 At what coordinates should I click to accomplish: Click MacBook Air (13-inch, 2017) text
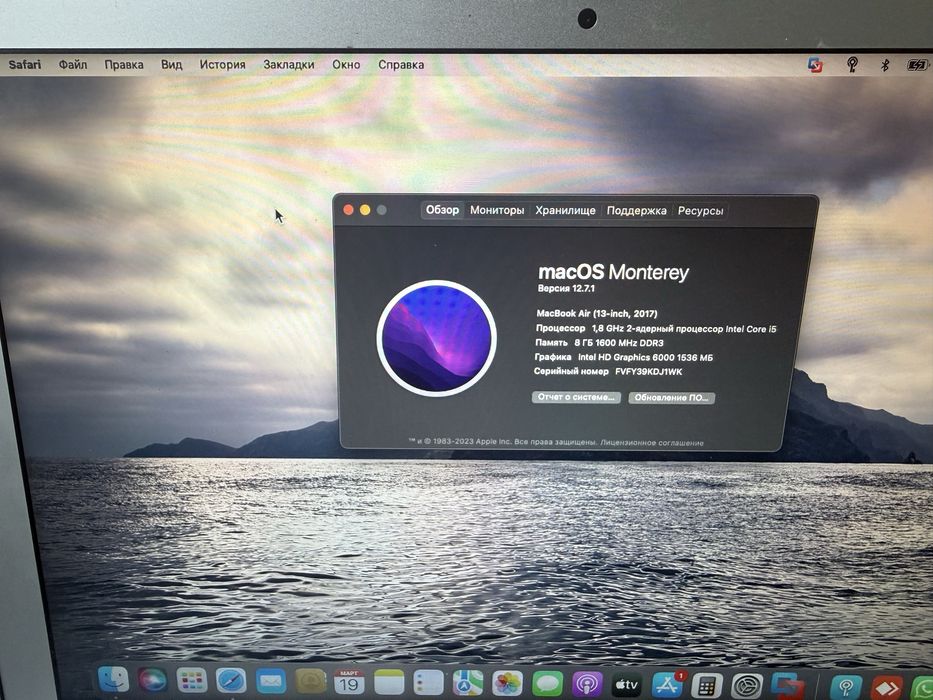(597, 313)
